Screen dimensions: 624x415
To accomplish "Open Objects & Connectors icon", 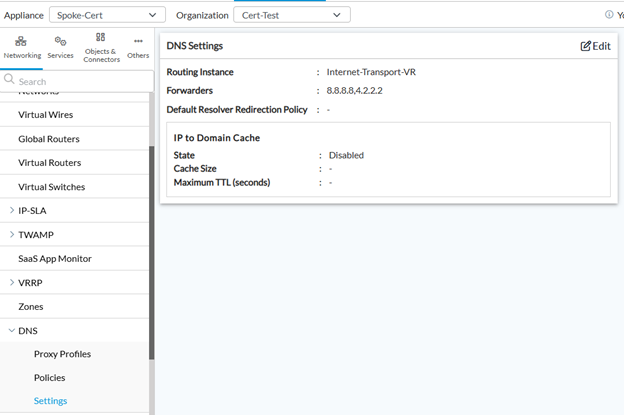I will [100, 37].
